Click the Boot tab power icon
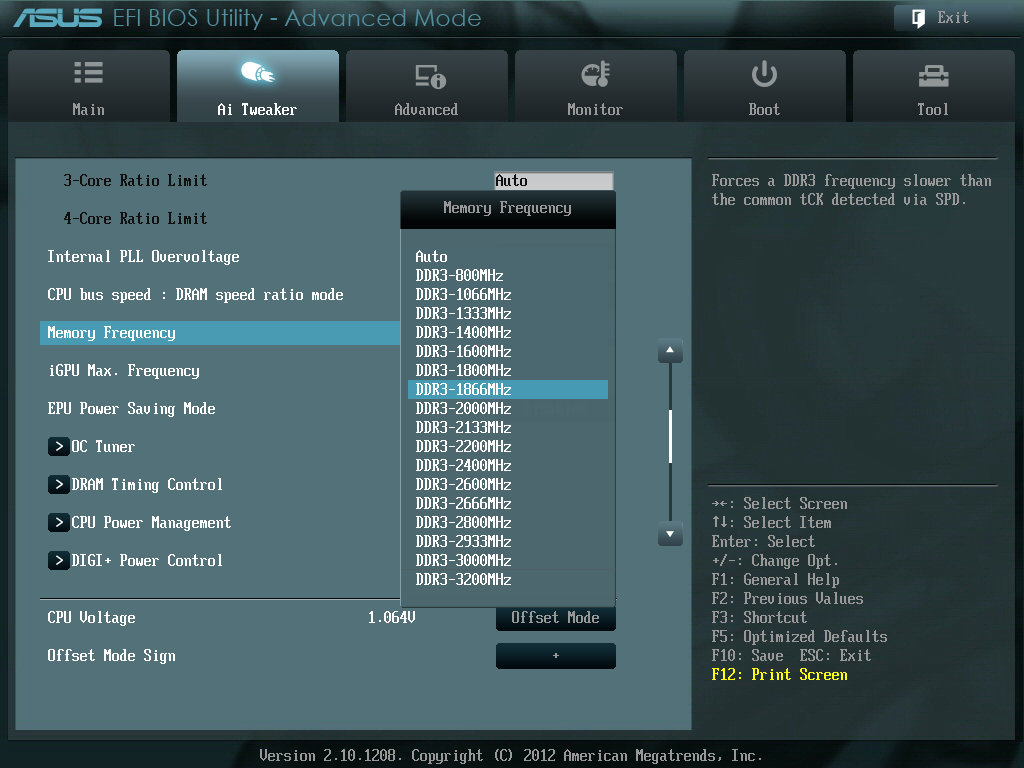Viewport: 1024px width, 768px height. [764, 74]
